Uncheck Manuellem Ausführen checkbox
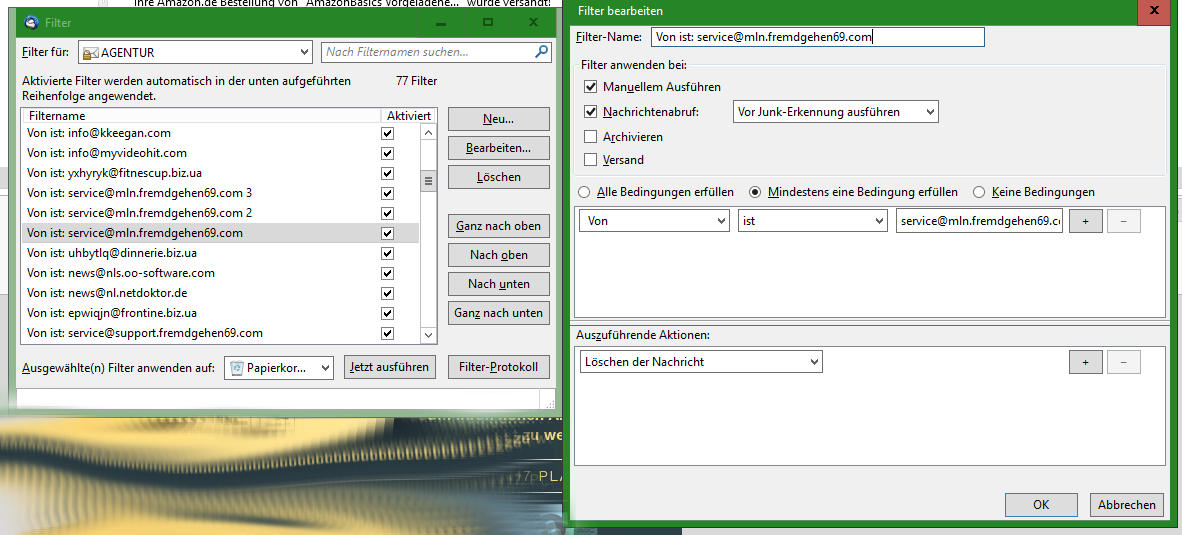 [591, 87]
